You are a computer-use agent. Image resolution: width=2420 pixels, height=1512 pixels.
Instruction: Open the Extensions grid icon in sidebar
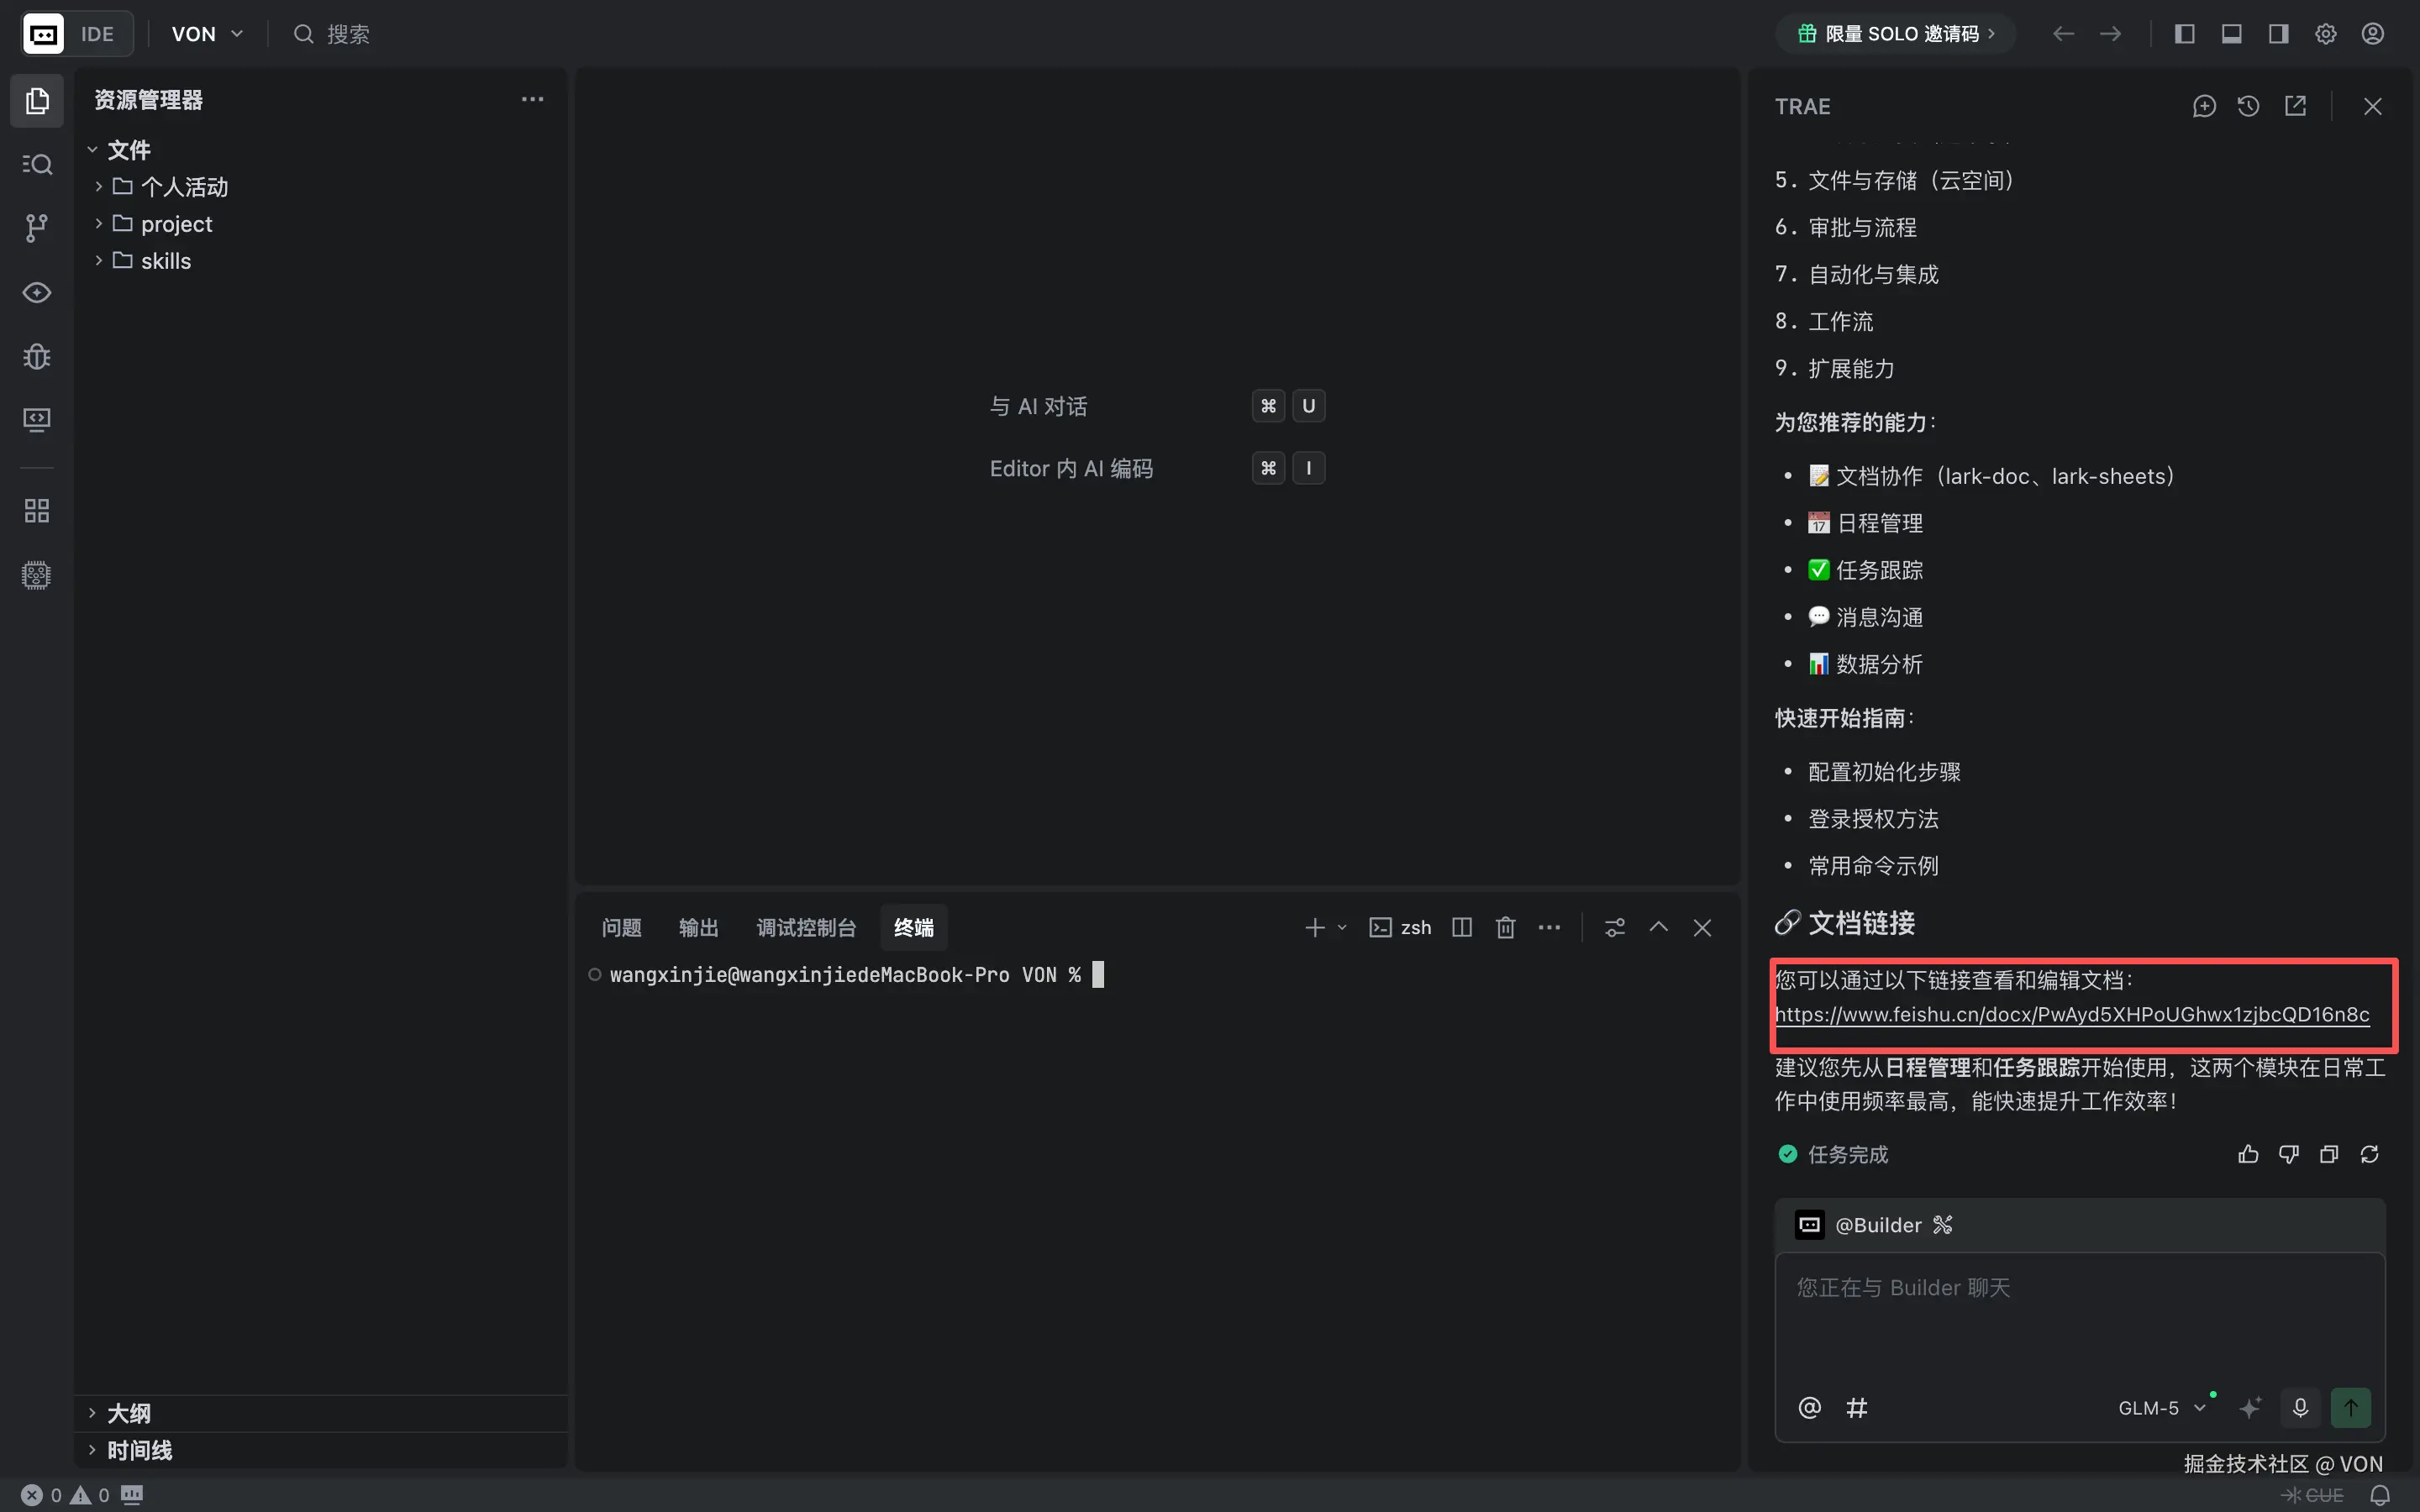point(37,510)
